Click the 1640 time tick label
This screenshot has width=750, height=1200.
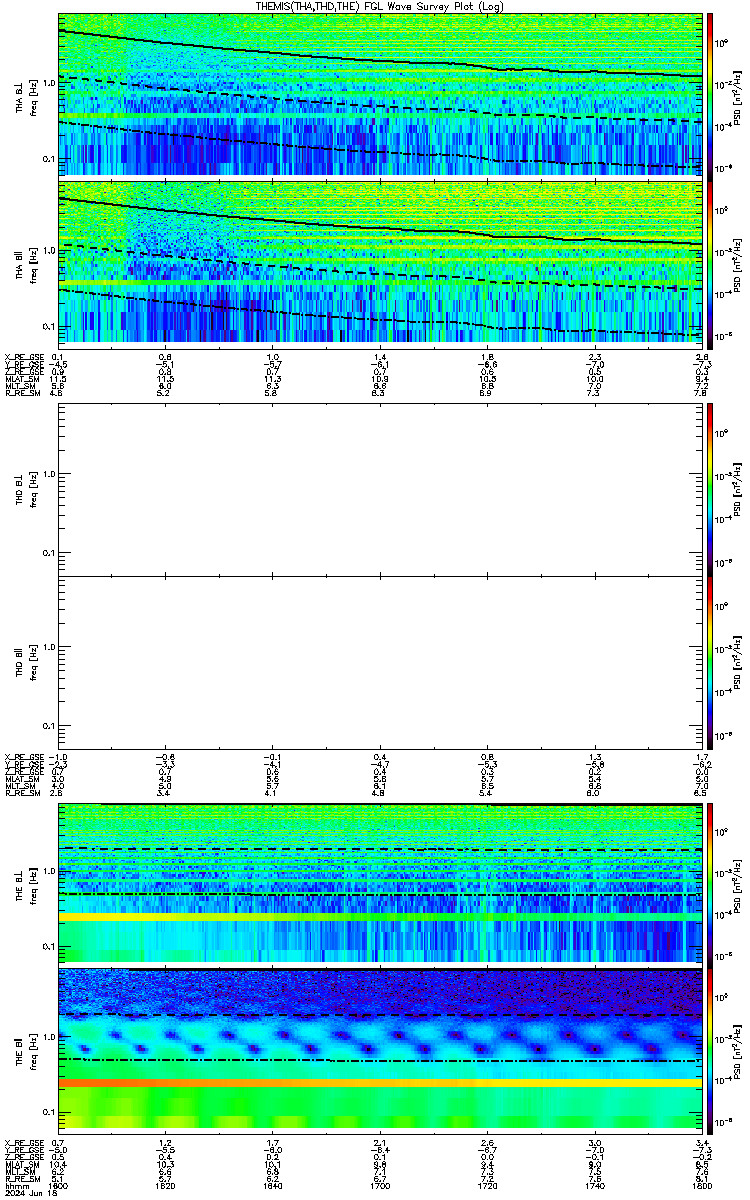(x=274, y=1185)
